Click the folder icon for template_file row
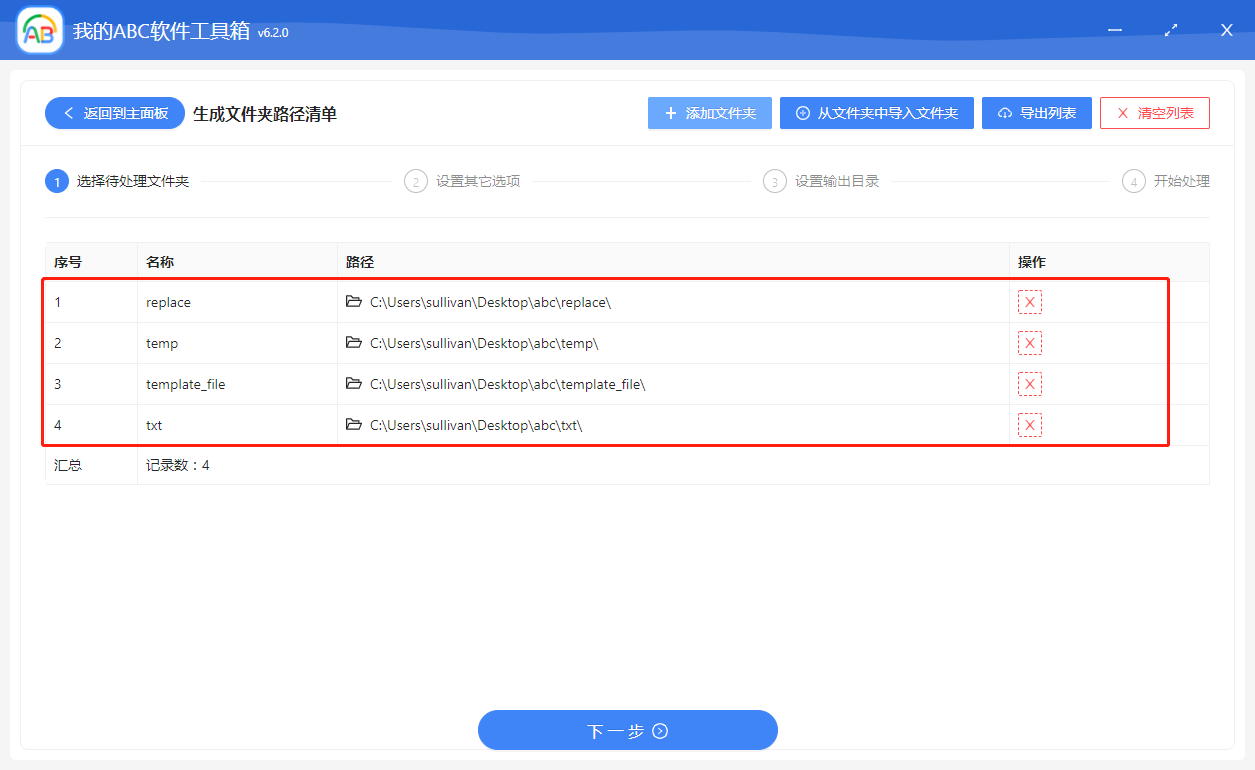This screenshot has width=1255, height=770. (354, 383)
